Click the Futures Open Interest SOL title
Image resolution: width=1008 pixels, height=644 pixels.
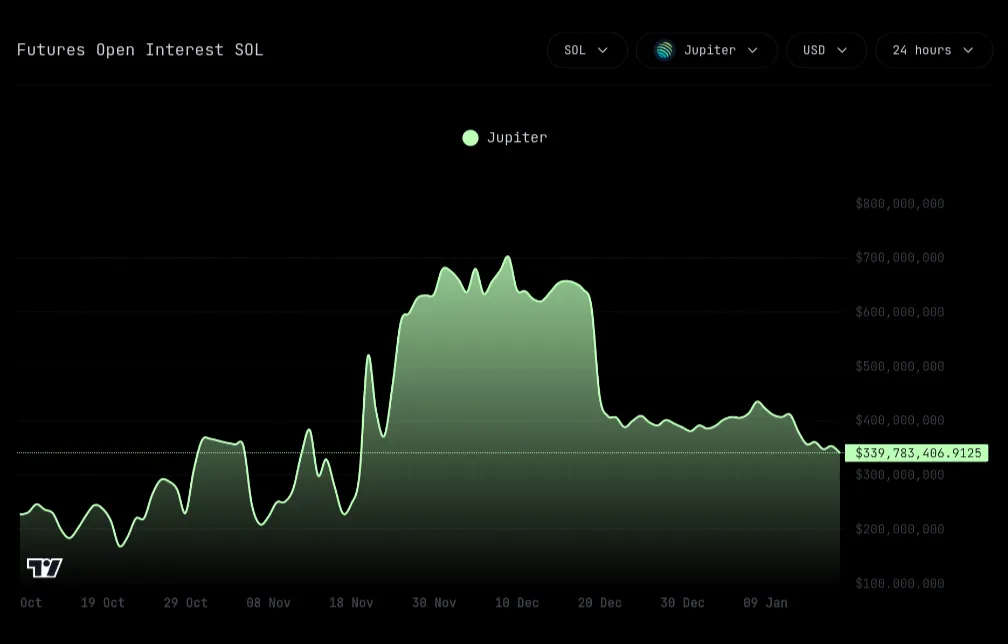pos(140,50)
